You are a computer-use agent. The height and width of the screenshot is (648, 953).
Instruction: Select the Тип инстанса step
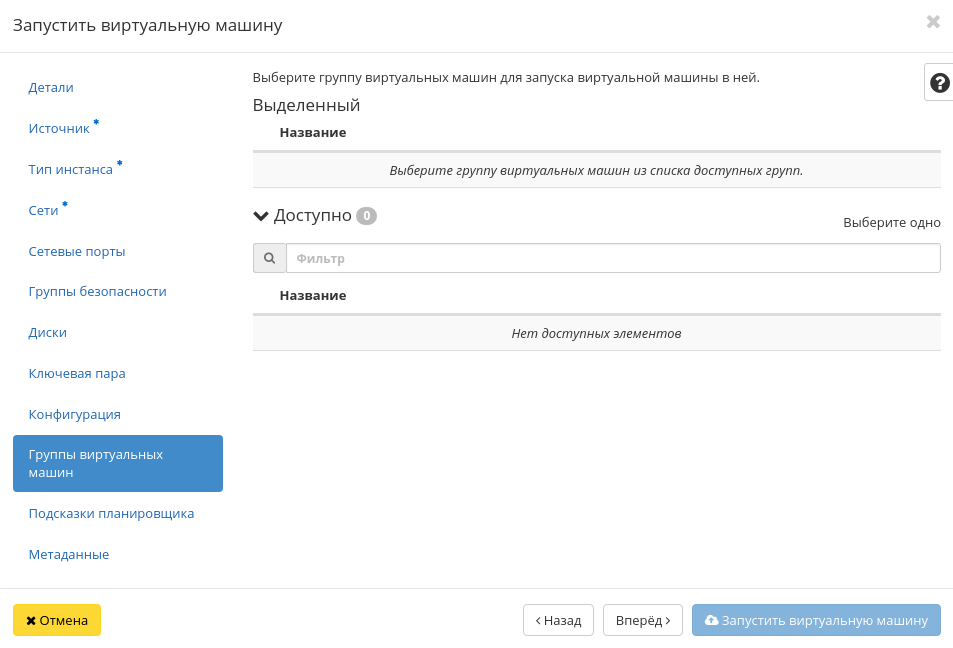point(70,169)
